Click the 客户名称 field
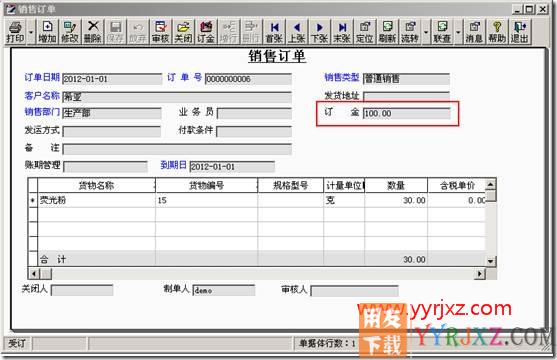557x360 pixels. pyautogui.click(x=177, y=97)
